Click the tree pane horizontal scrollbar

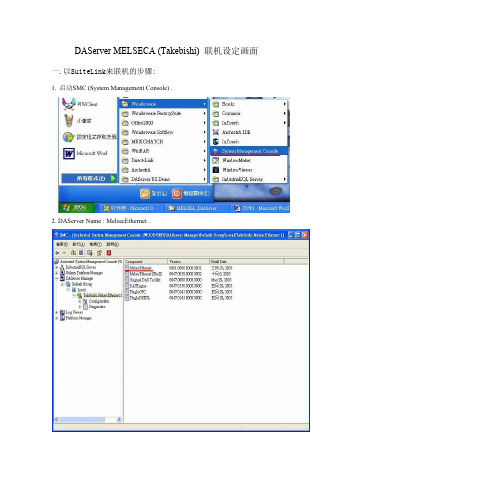pyautogui.click(x=88, y=419)
